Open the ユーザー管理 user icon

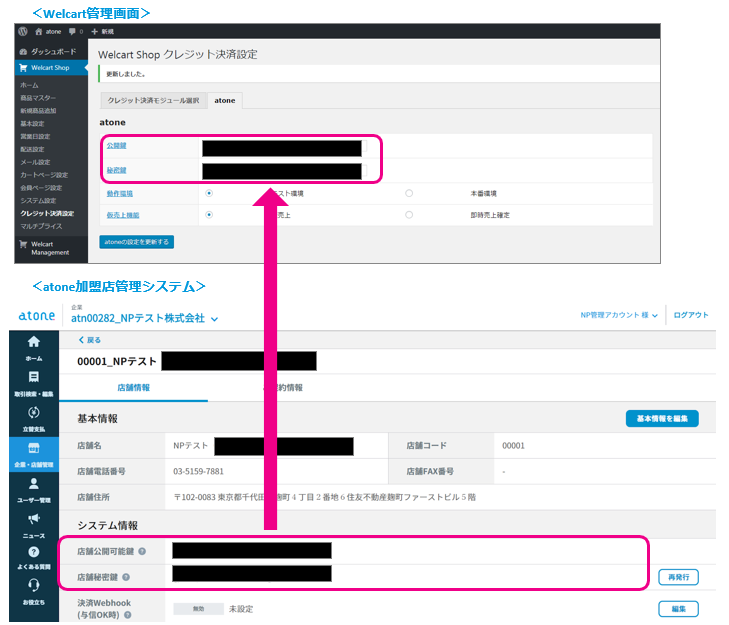click(33, 484)
